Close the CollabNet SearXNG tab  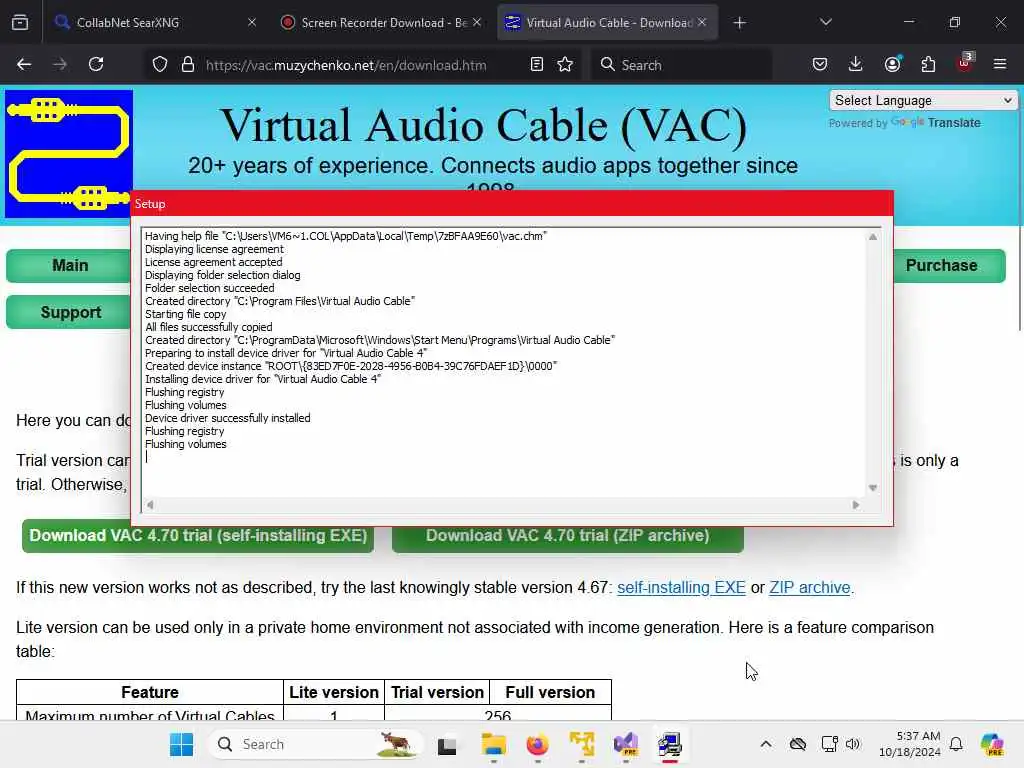click(252, 23)
